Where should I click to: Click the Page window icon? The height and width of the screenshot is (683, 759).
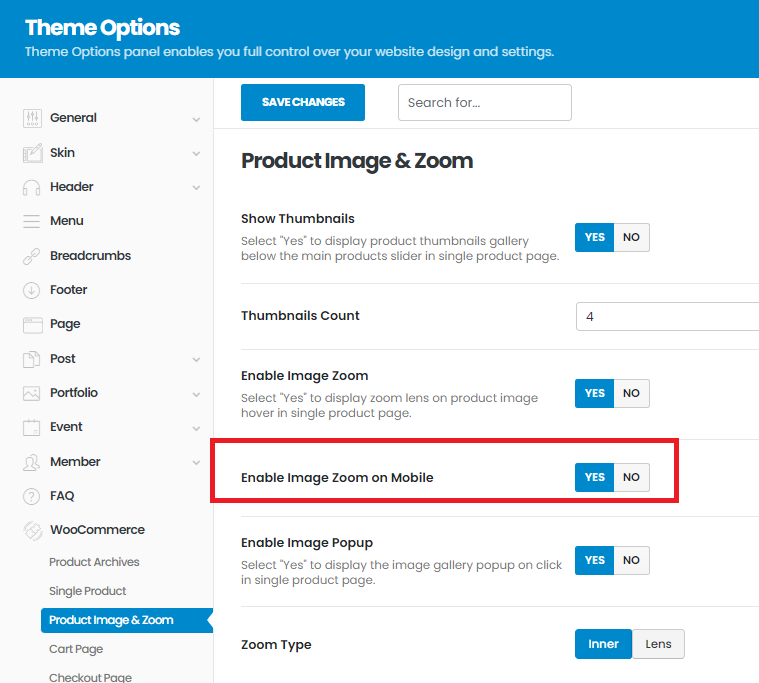click(x=32, y=325)
